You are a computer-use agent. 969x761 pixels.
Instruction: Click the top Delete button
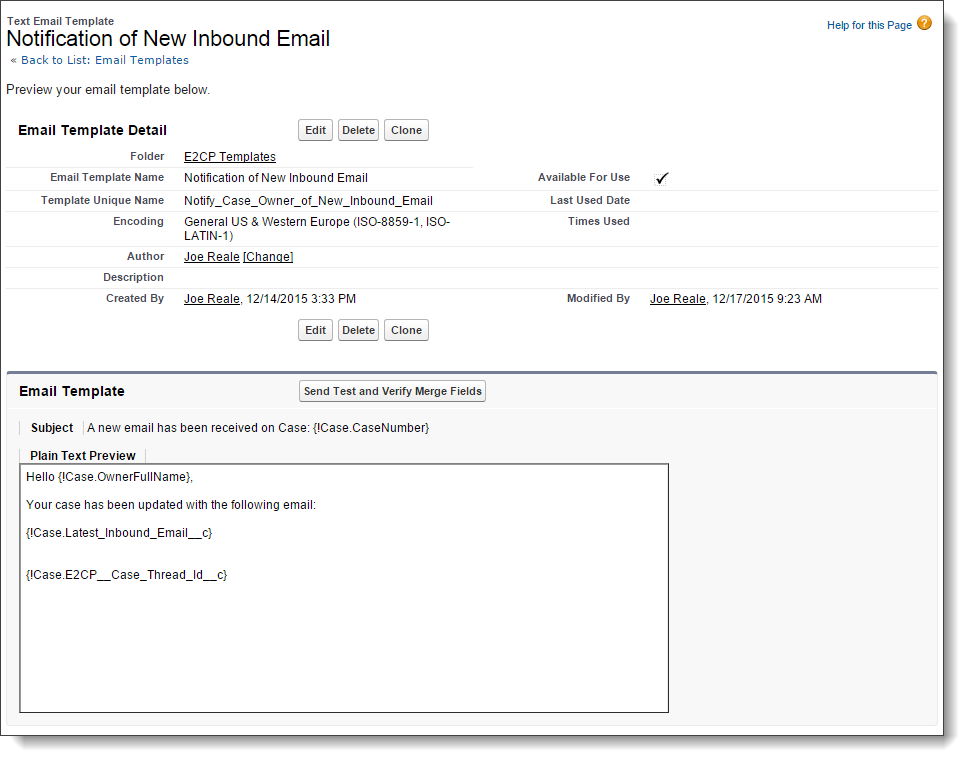tap(358, 130)
